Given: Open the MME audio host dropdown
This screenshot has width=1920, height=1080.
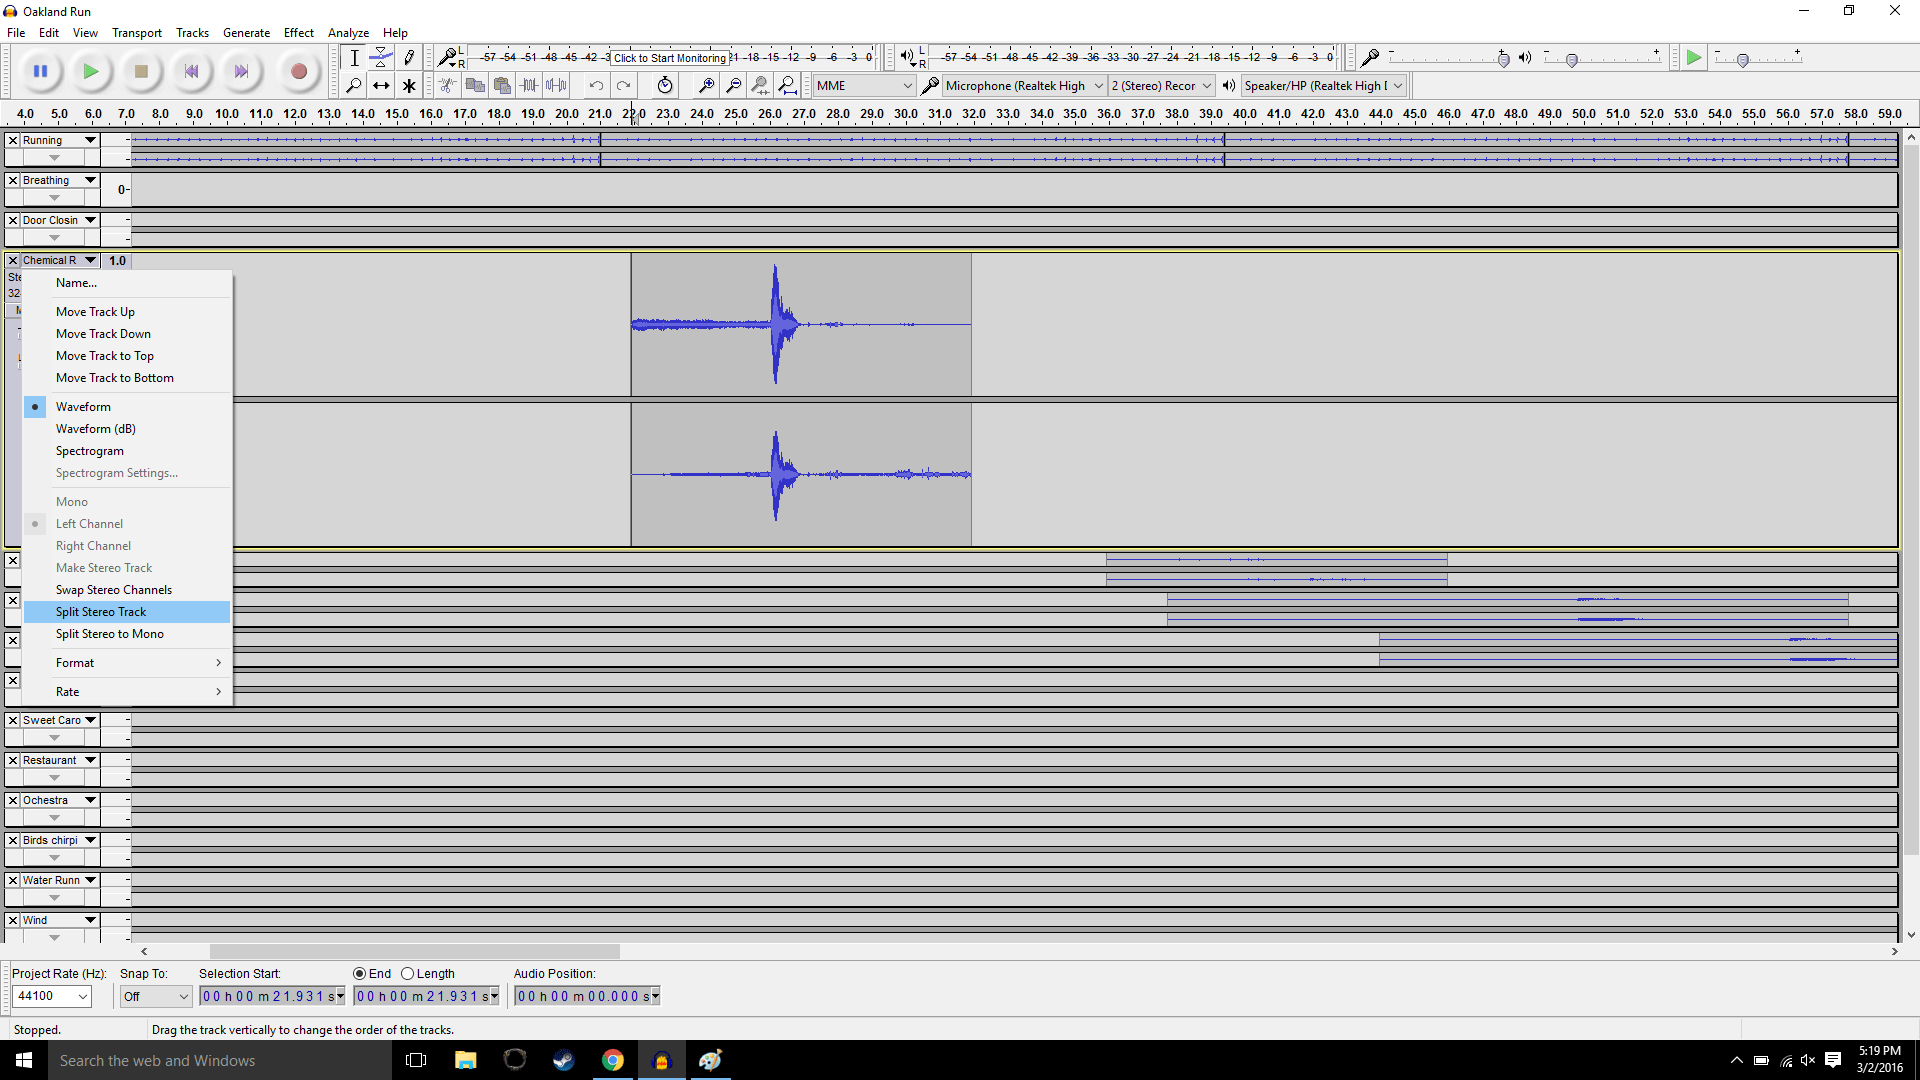Looking at the screenshot, I should tap(864, 85).
